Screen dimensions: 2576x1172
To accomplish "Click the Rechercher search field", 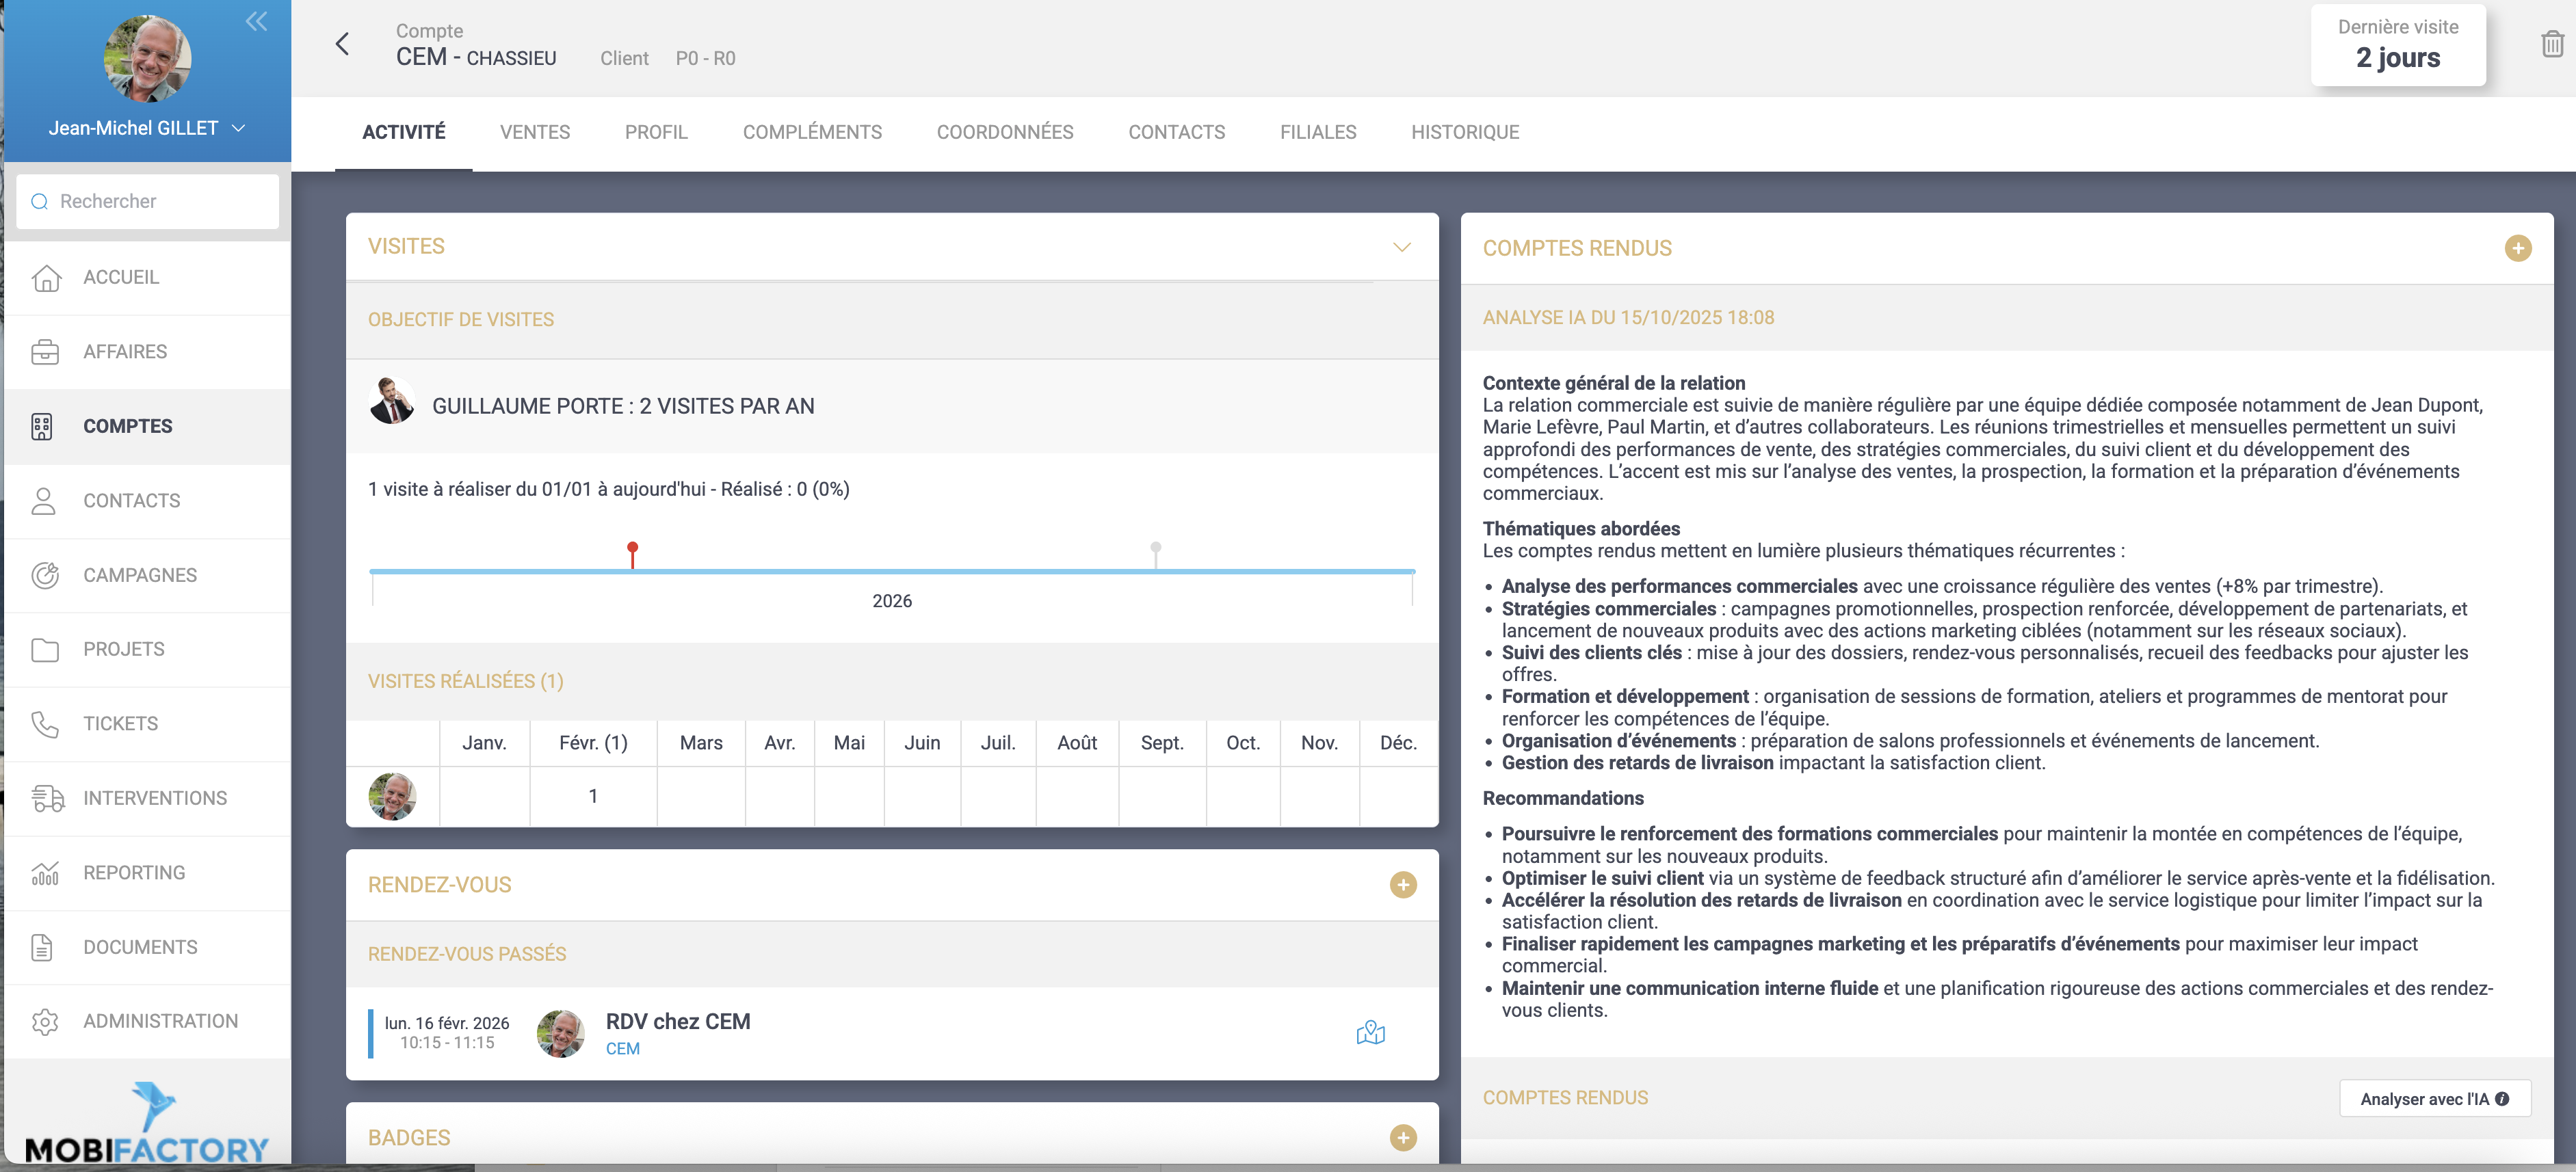I will click(148, 201).
